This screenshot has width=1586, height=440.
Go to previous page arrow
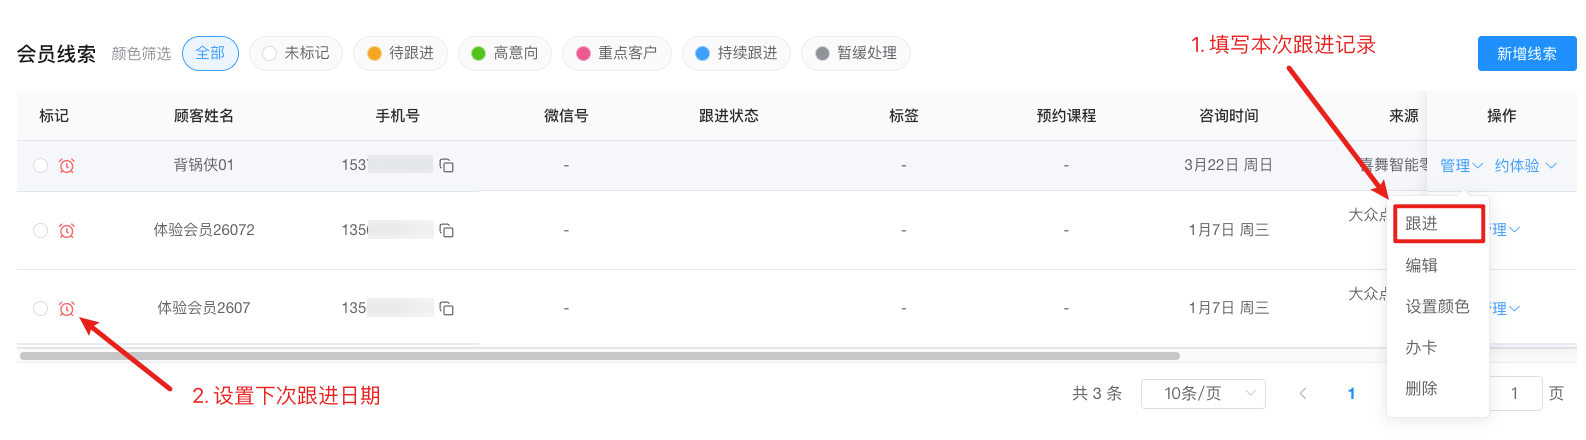tap(1303, 394)
